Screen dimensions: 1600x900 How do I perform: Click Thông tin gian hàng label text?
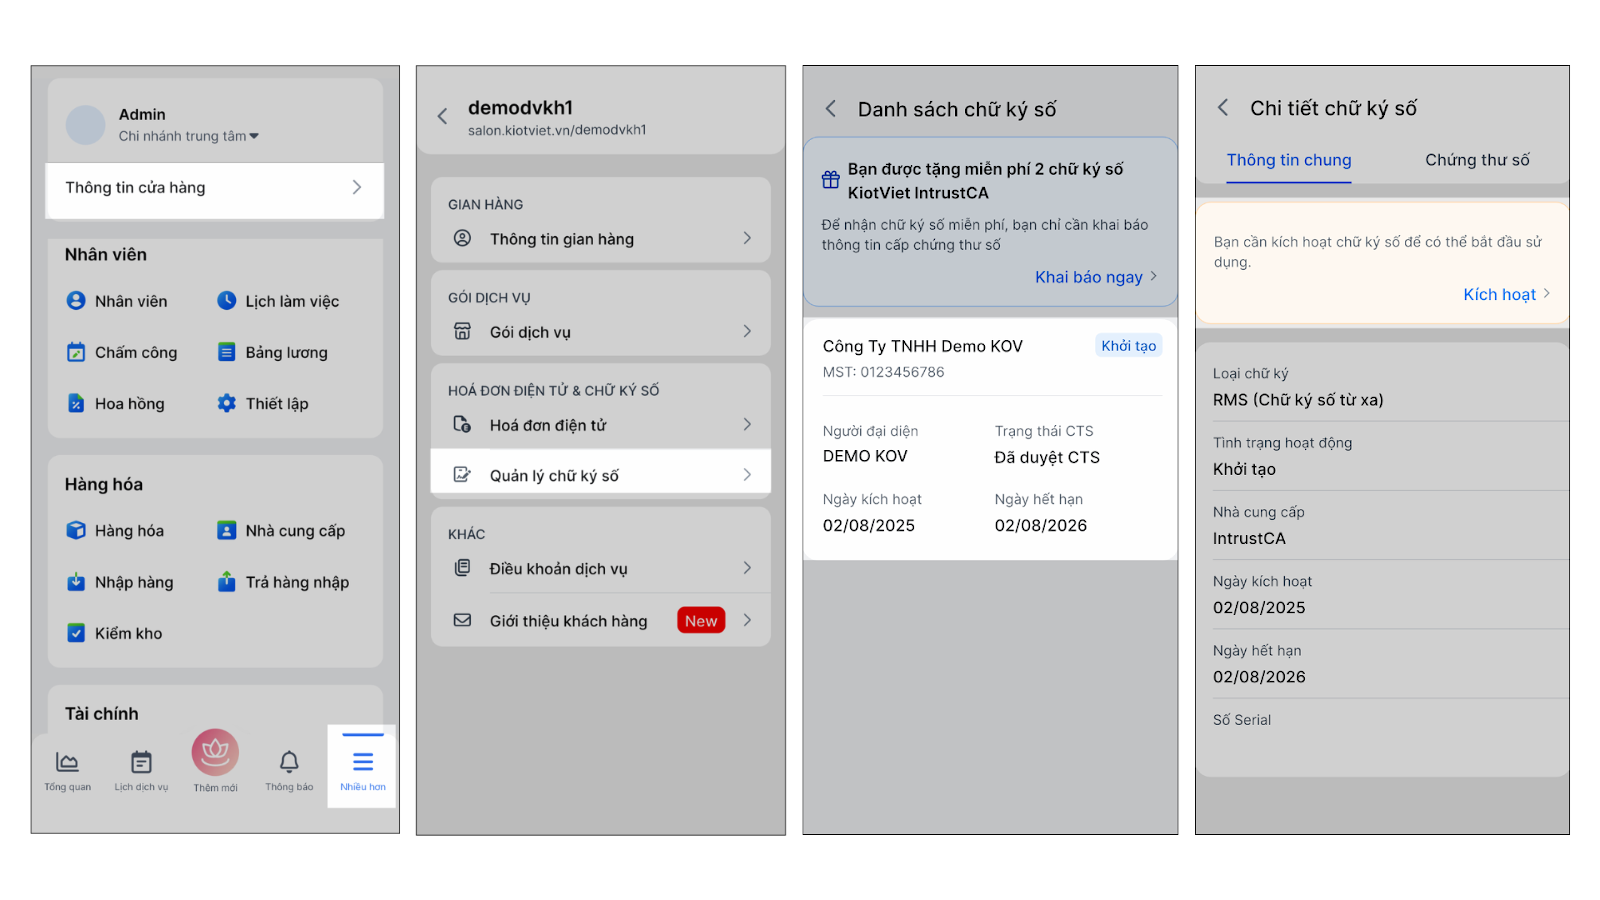pos(562,239)
